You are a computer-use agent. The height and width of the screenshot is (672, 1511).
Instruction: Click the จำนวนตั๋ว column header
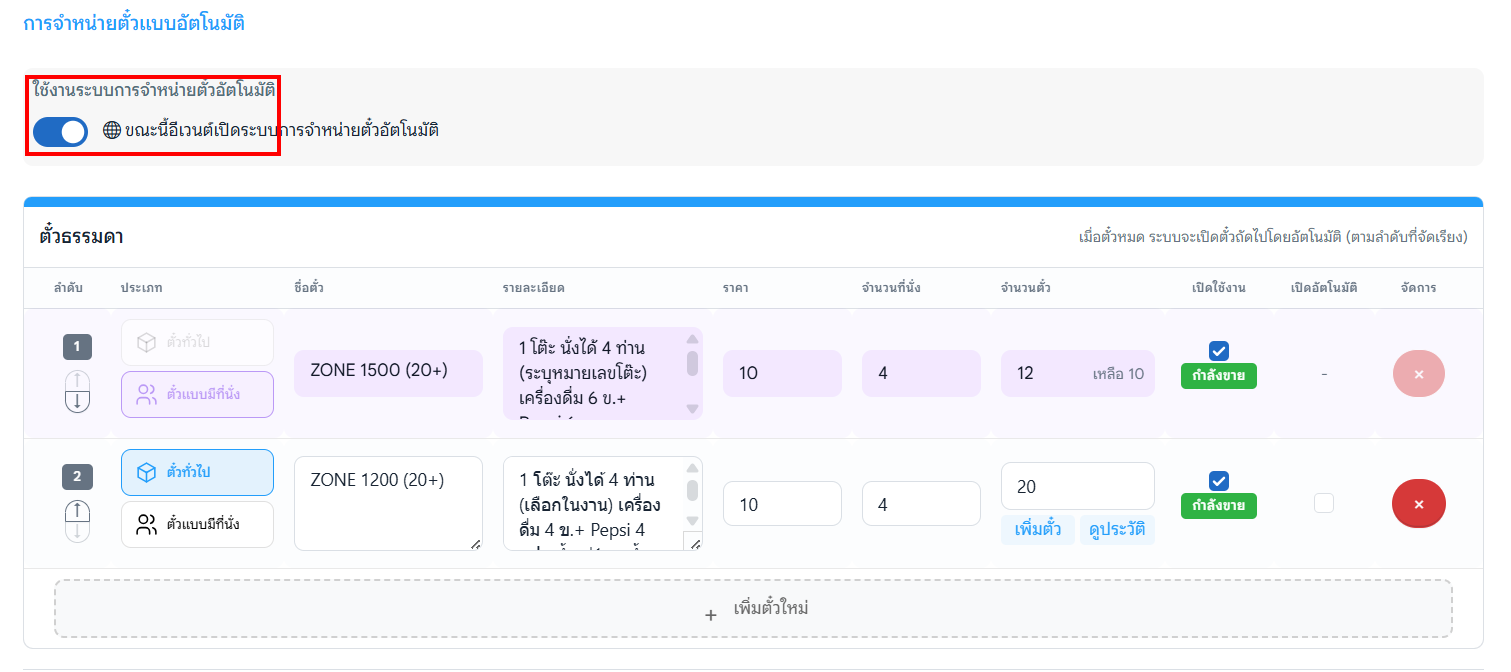[x=1025, y=288]
